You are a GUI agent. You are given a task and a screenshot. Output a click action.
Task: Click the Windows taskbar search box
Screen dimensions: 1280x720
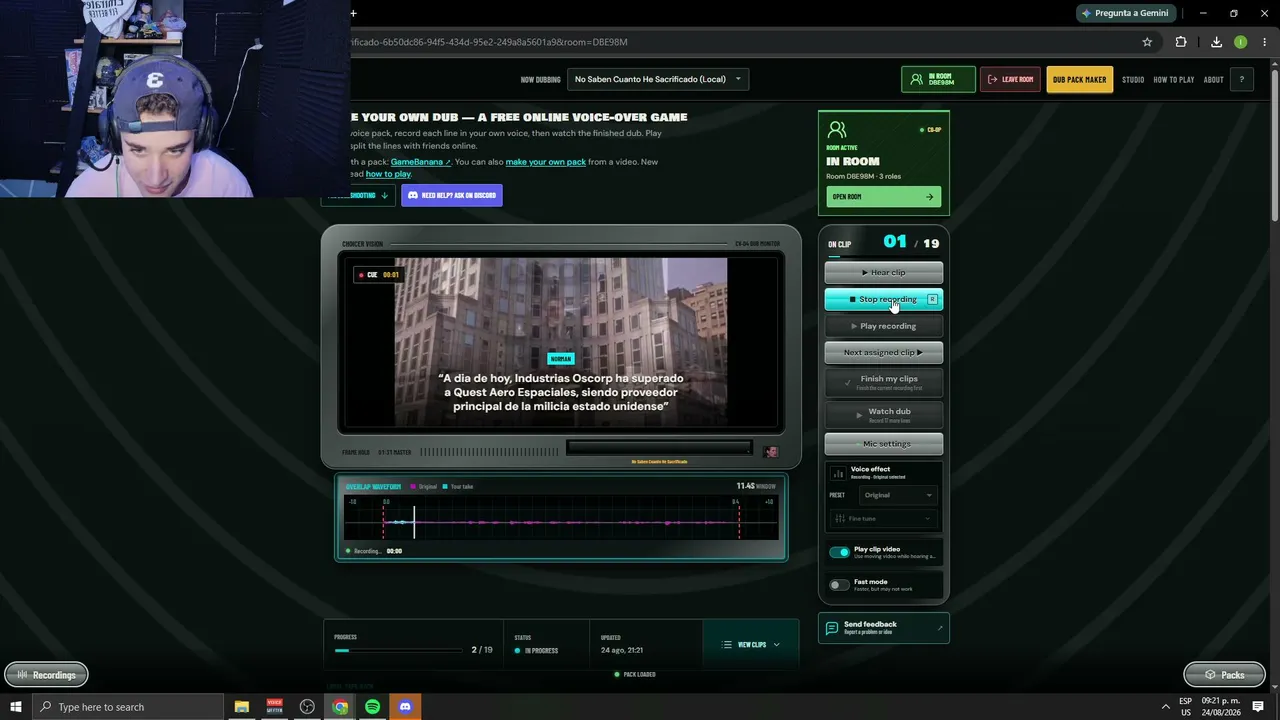[127, 707]
